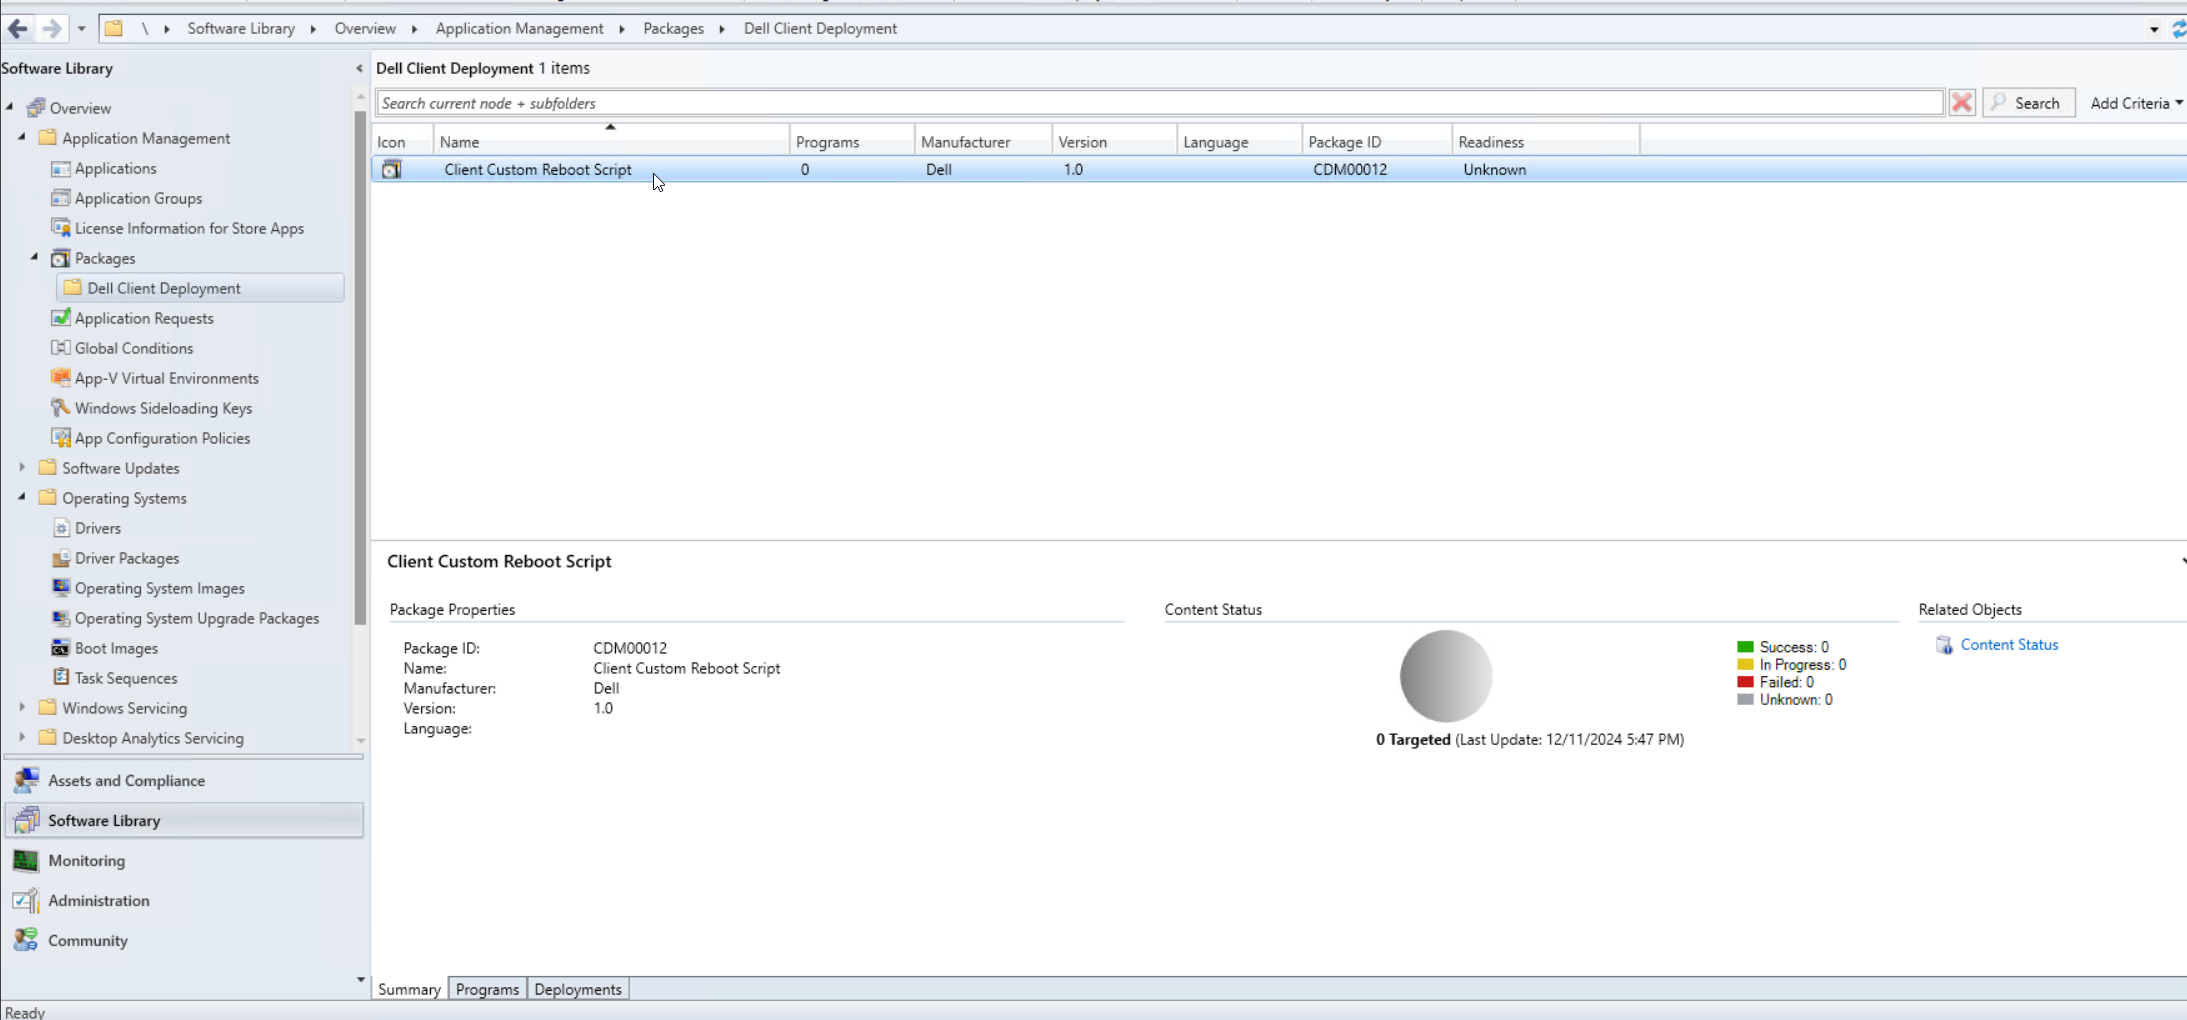Screen dimensions: 2187x1020
Task: Open the Community workspace via its icon
Action: 27,940
